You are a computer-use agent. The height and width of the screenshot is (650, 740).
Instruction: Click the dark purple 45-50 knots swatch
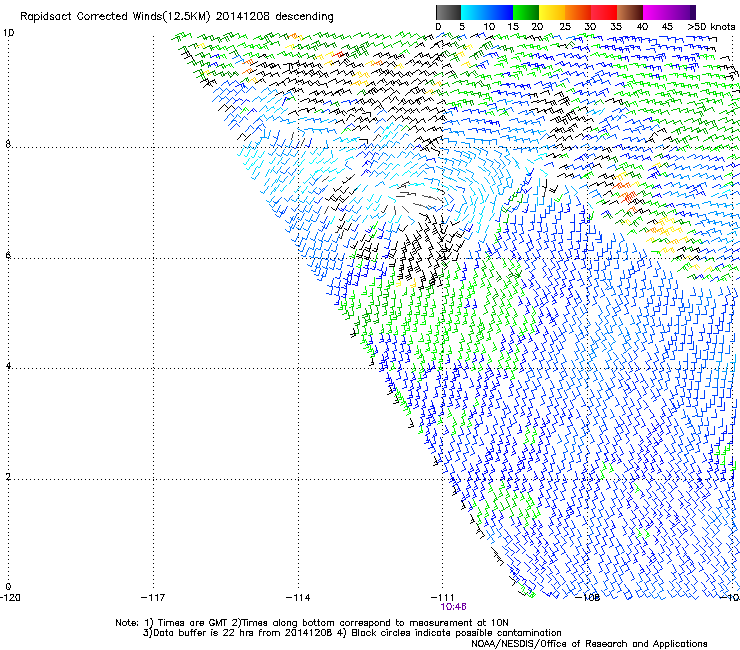pyautogui.click(x=682, y=12)
